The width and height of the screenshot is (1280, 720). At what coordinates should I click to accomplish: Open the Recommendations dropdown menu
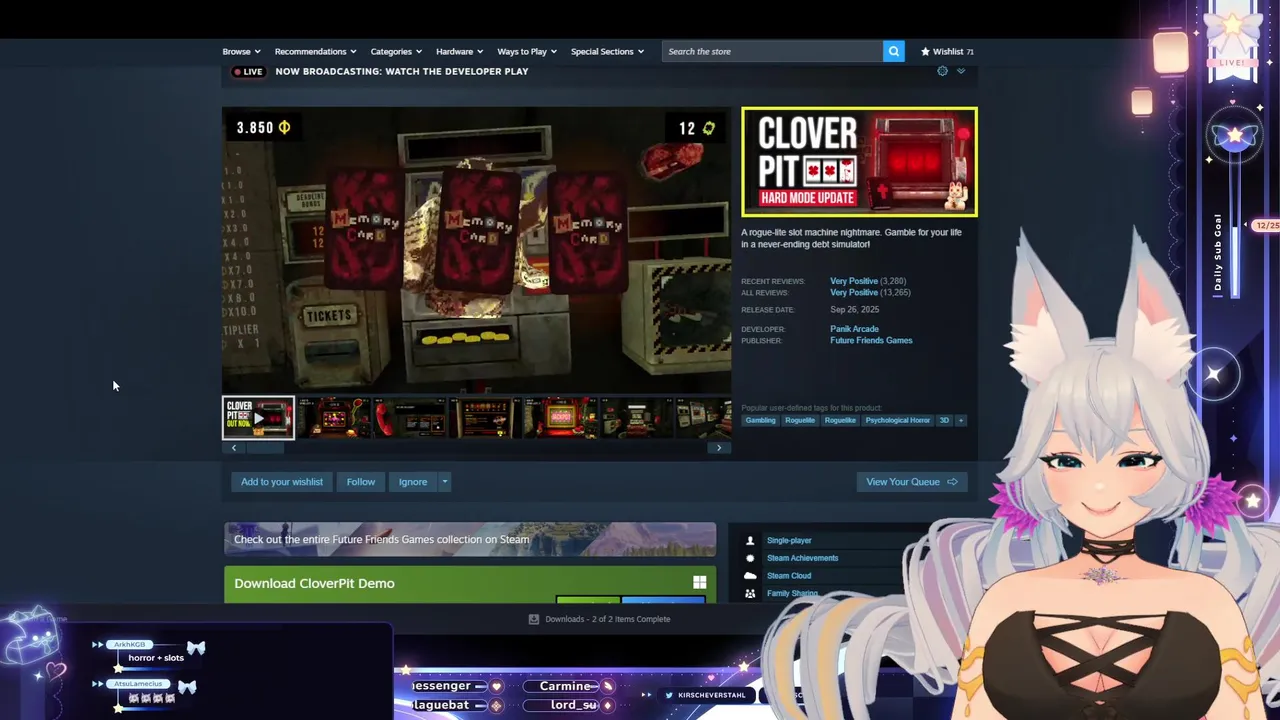[x=315, y=51]
